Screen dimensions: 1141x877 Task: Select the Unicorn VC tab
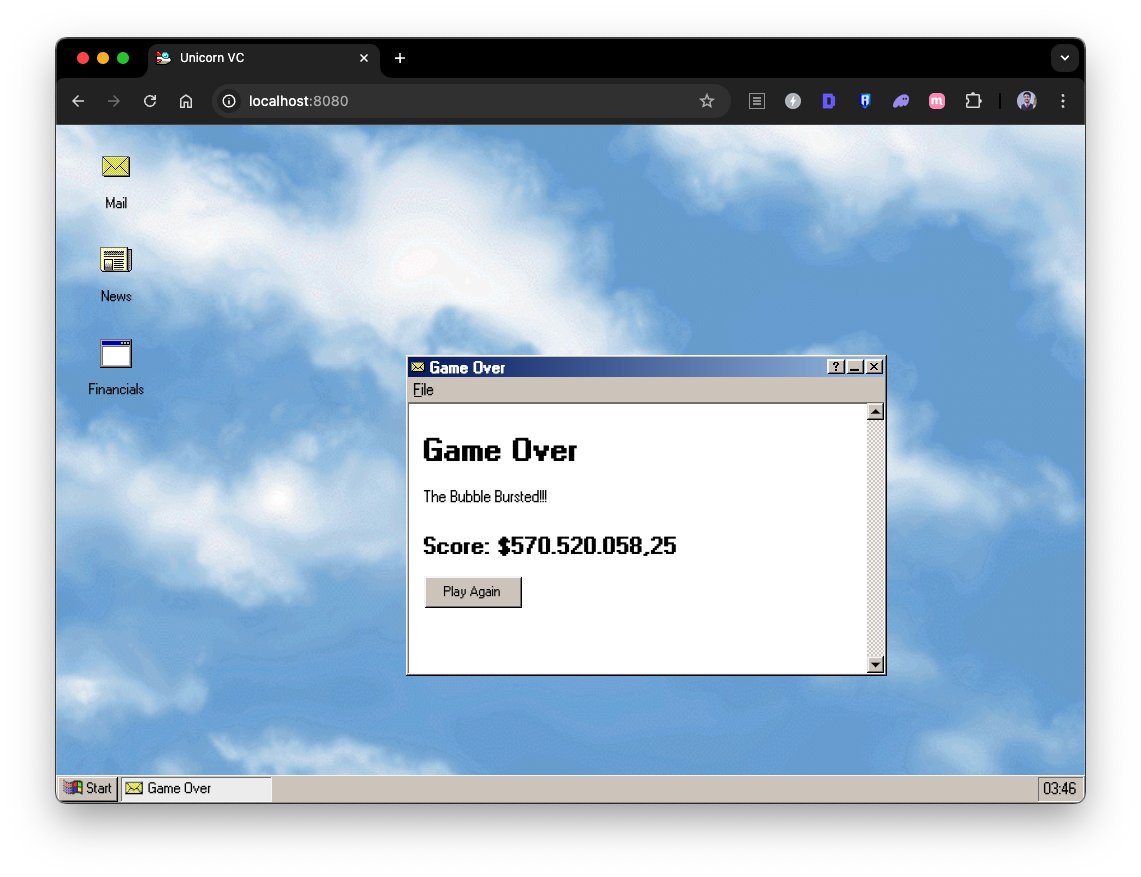tap(263, 58)
